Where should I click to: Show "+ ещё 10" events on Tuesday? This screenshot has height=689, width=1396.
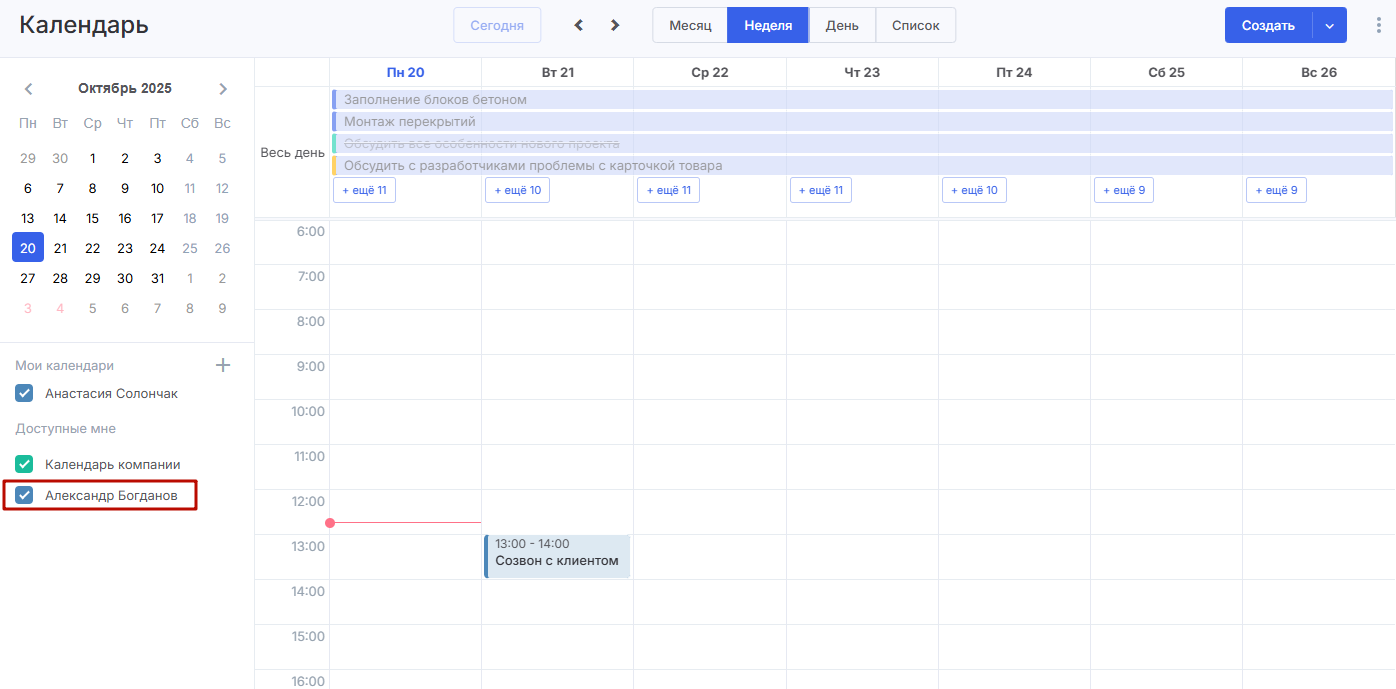tap(517, 190)
